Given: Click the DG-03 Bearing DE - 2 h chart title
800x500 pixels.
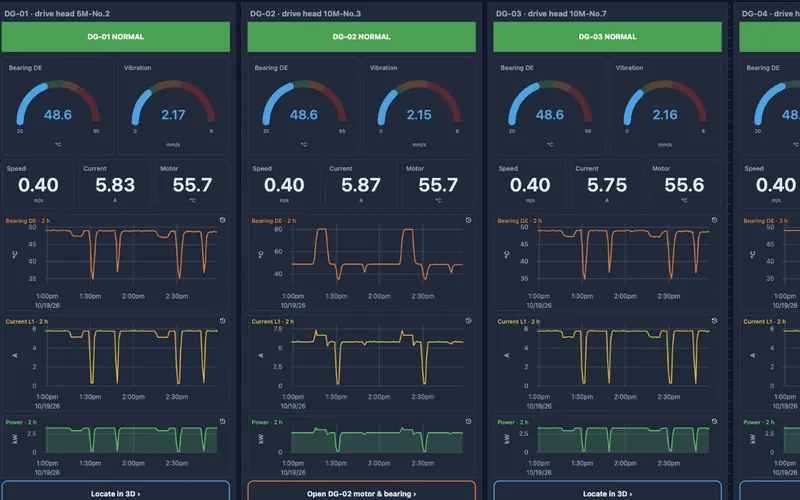Looking at the screenshot, I should click(520, 221).
